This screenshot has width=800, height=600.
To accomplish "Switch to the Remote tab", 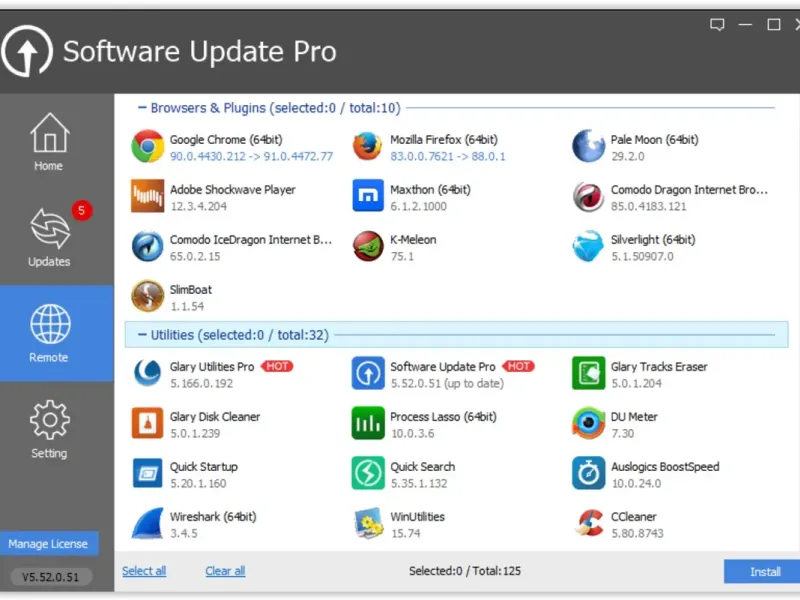I will coord(56,333).
